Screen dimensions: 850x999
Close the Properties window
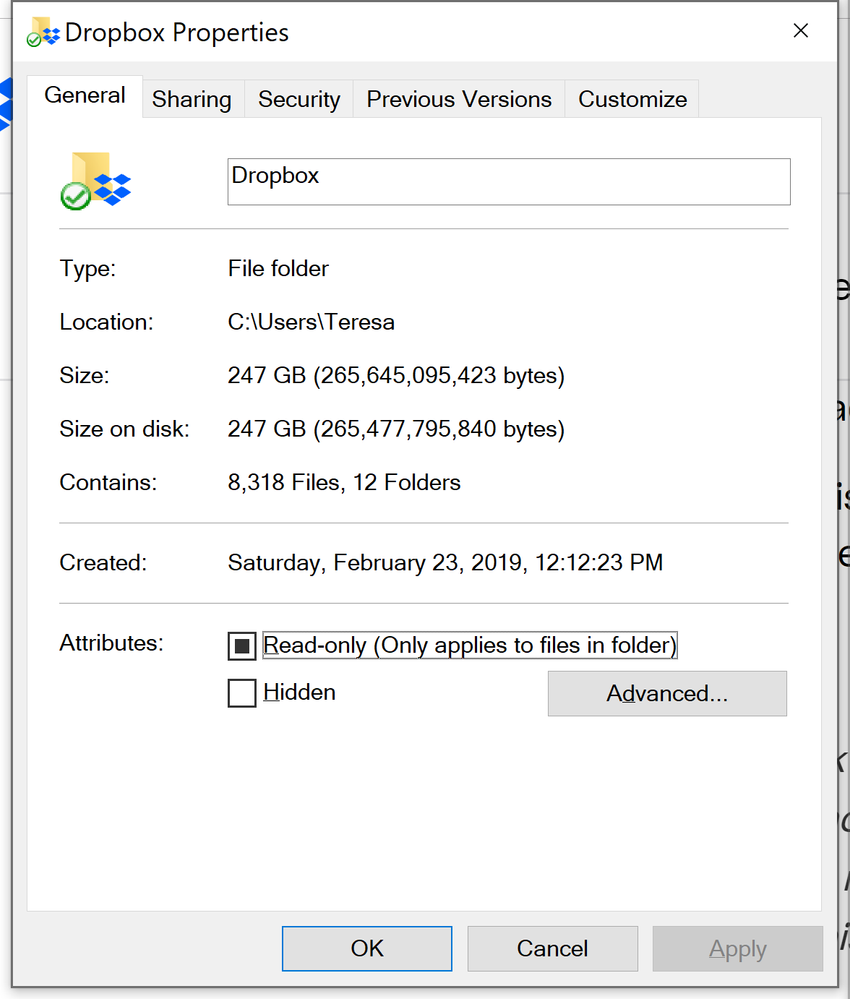800,30
